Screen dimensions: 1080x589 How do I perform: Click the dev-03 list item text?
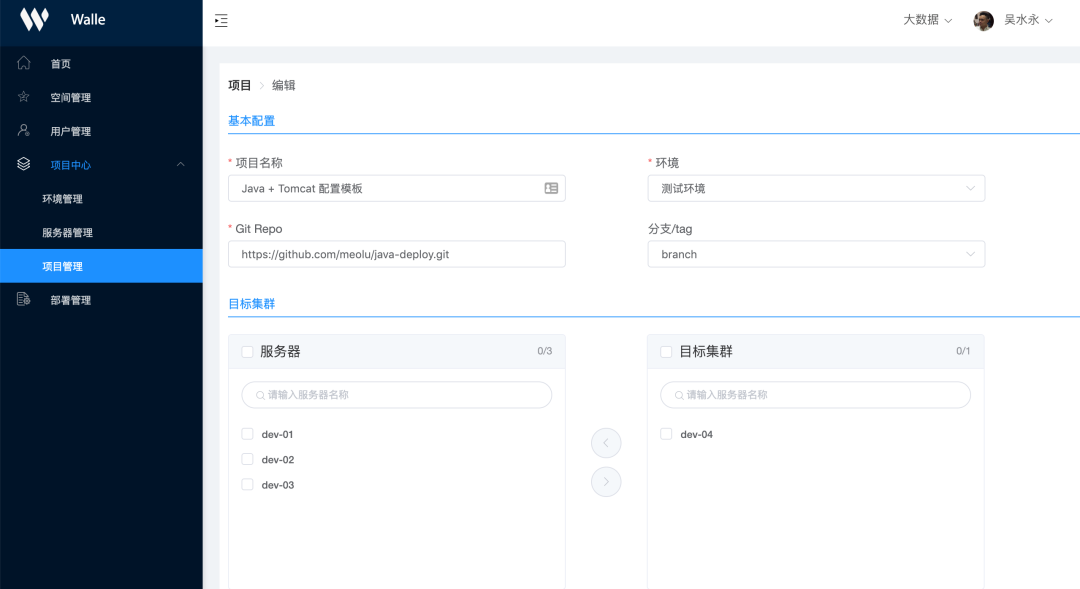point(278,485)
